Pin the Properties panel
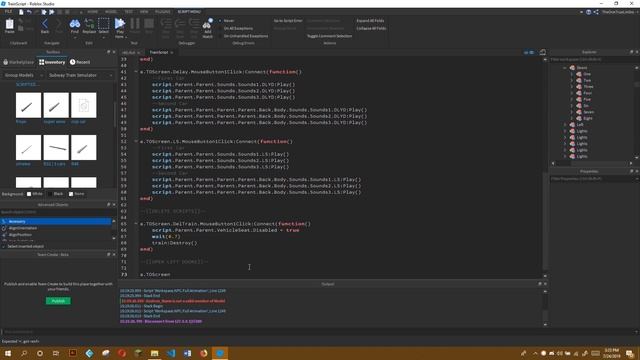 pos(631,171)
